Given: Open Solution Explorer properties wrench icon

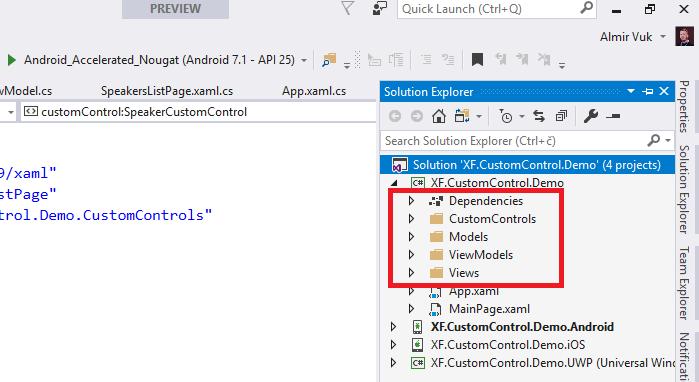Looking at the screenshot, I should 591,116.
